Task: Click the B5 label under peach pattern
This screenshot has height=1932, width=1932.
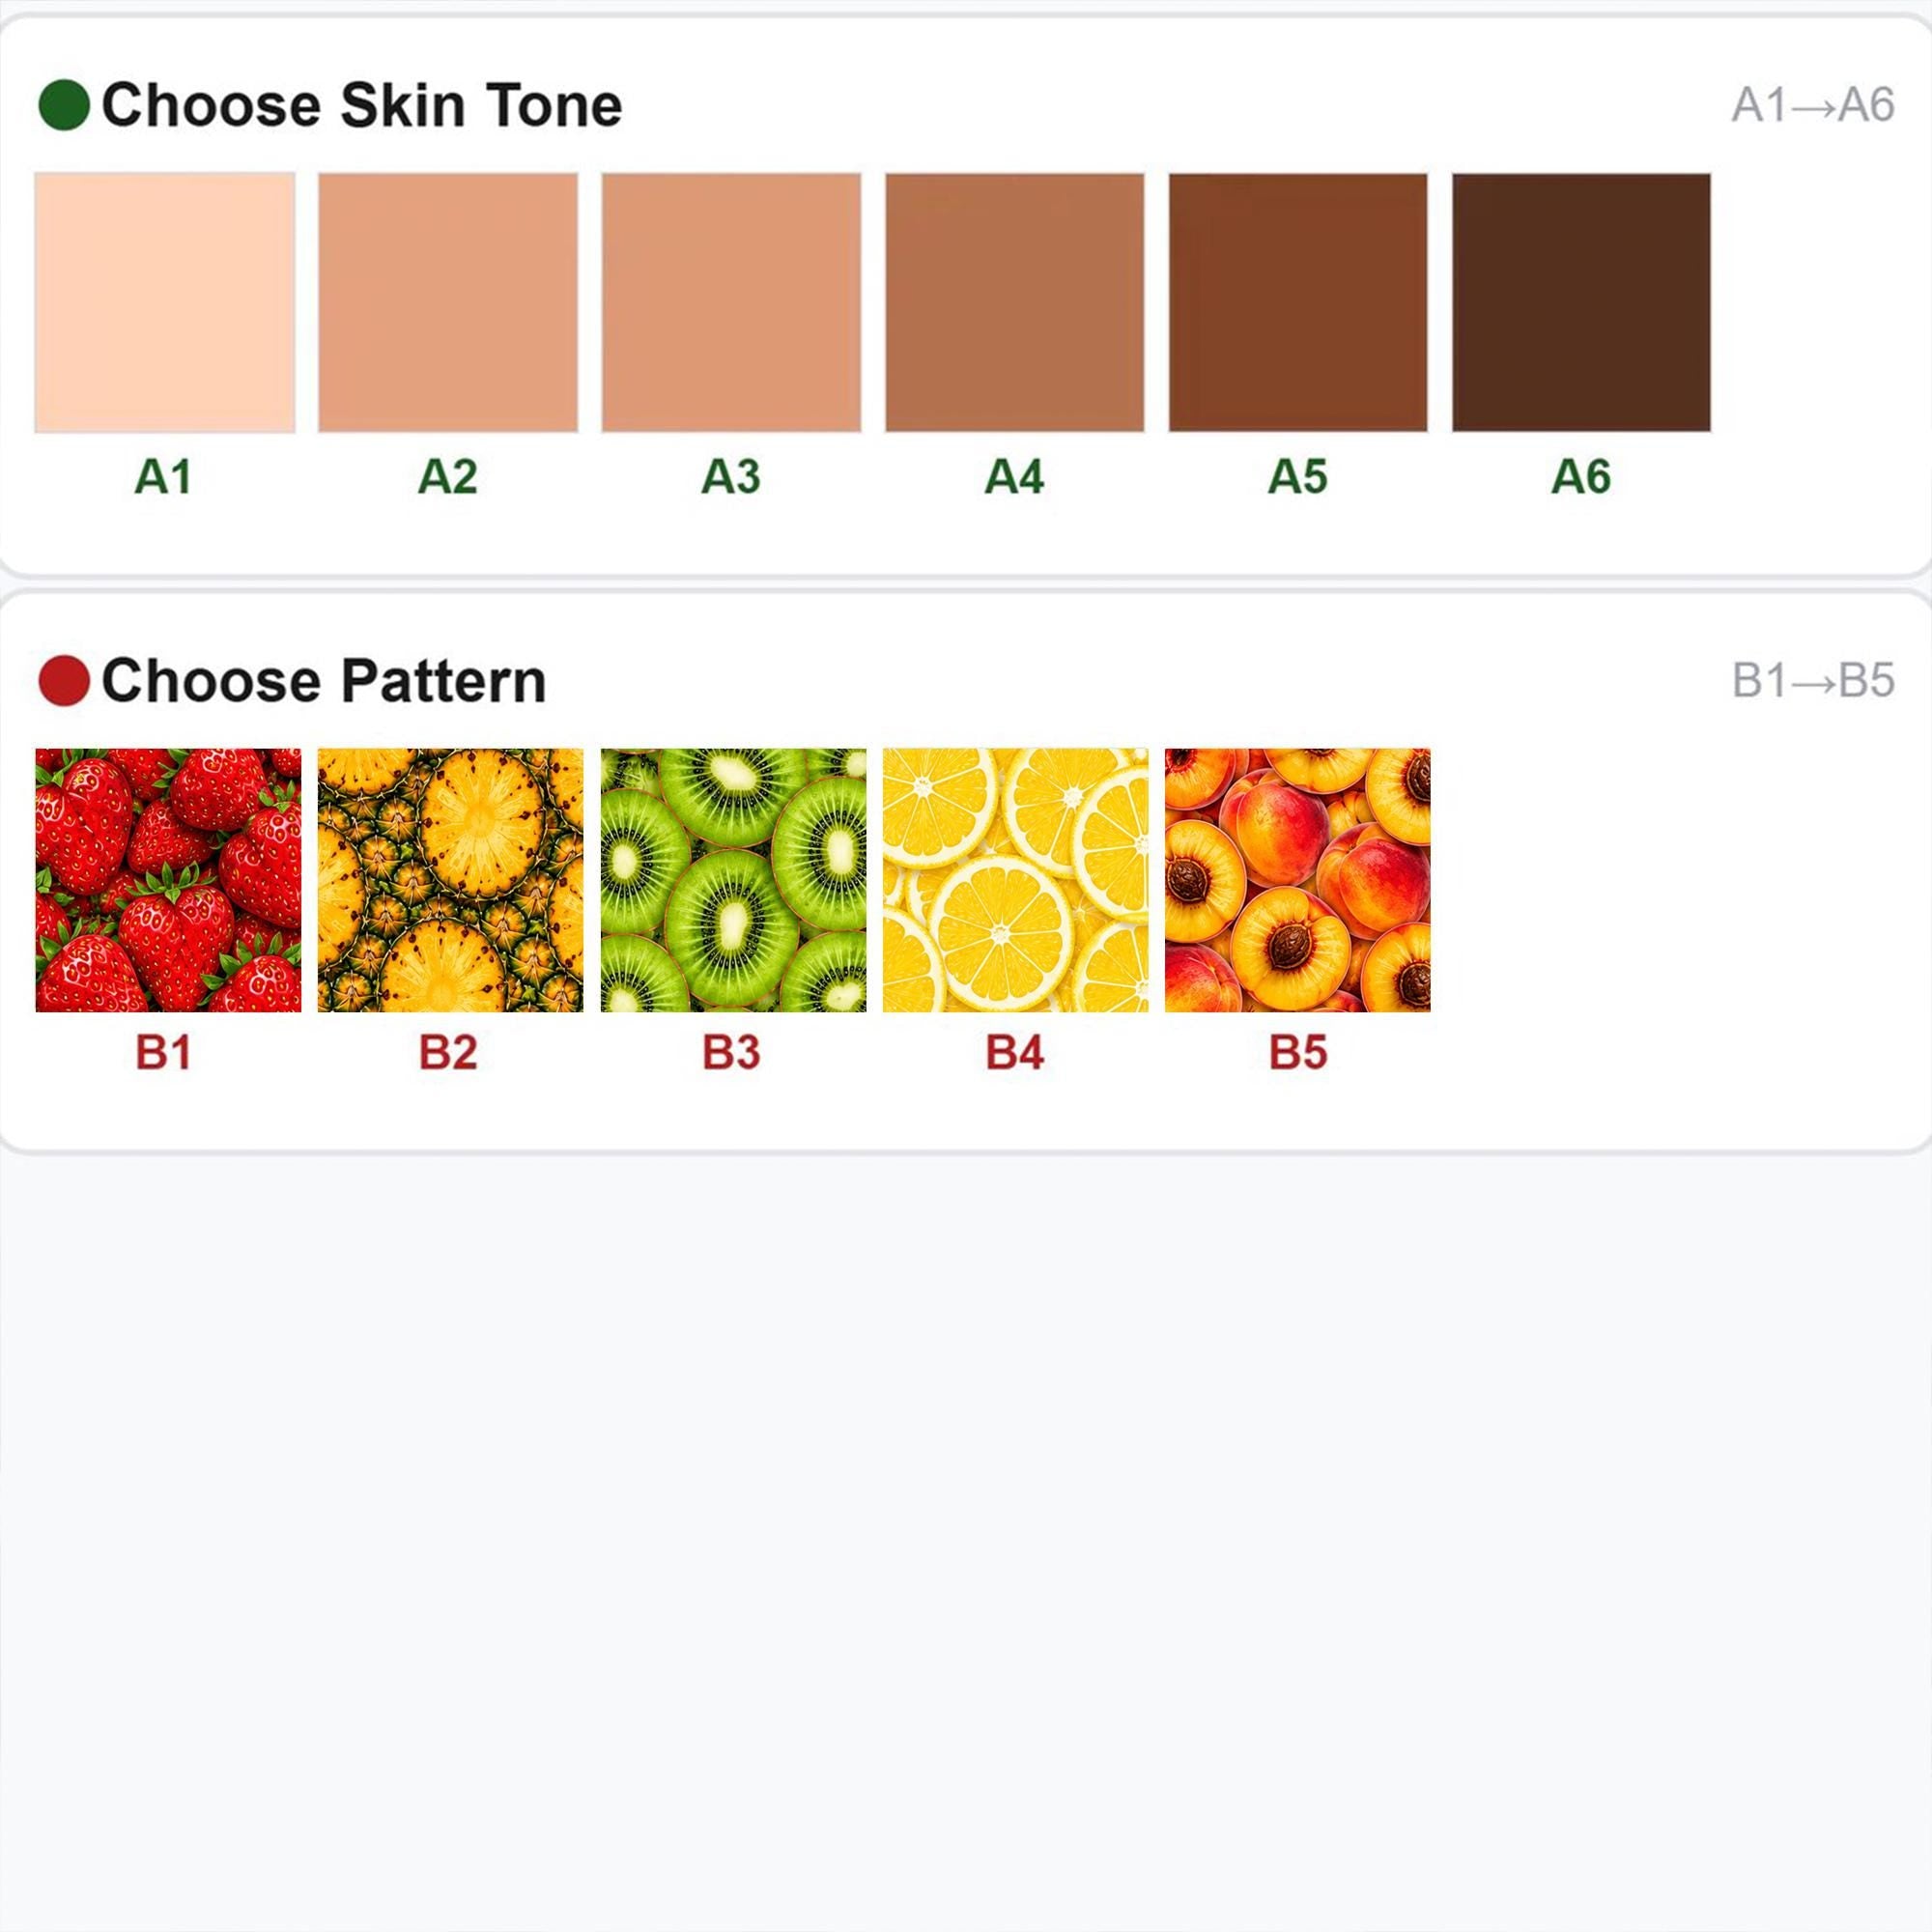Action: tap(1298, 1052)
